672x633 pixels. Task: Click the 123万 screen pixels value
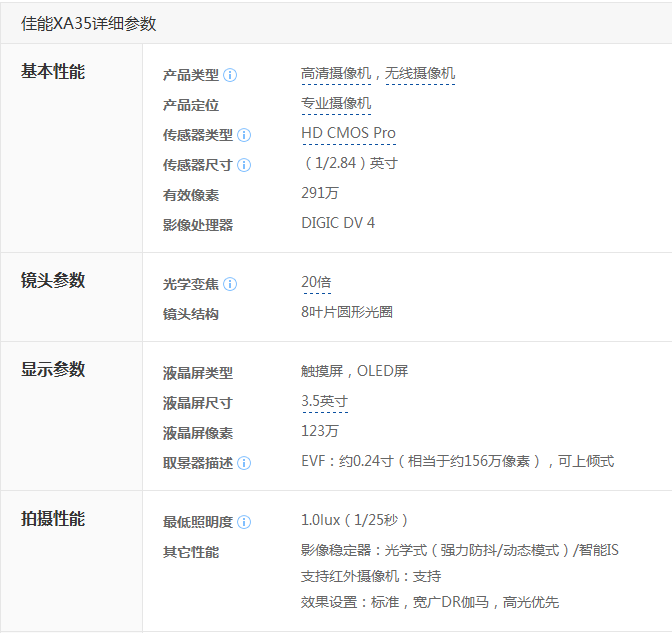320,431
